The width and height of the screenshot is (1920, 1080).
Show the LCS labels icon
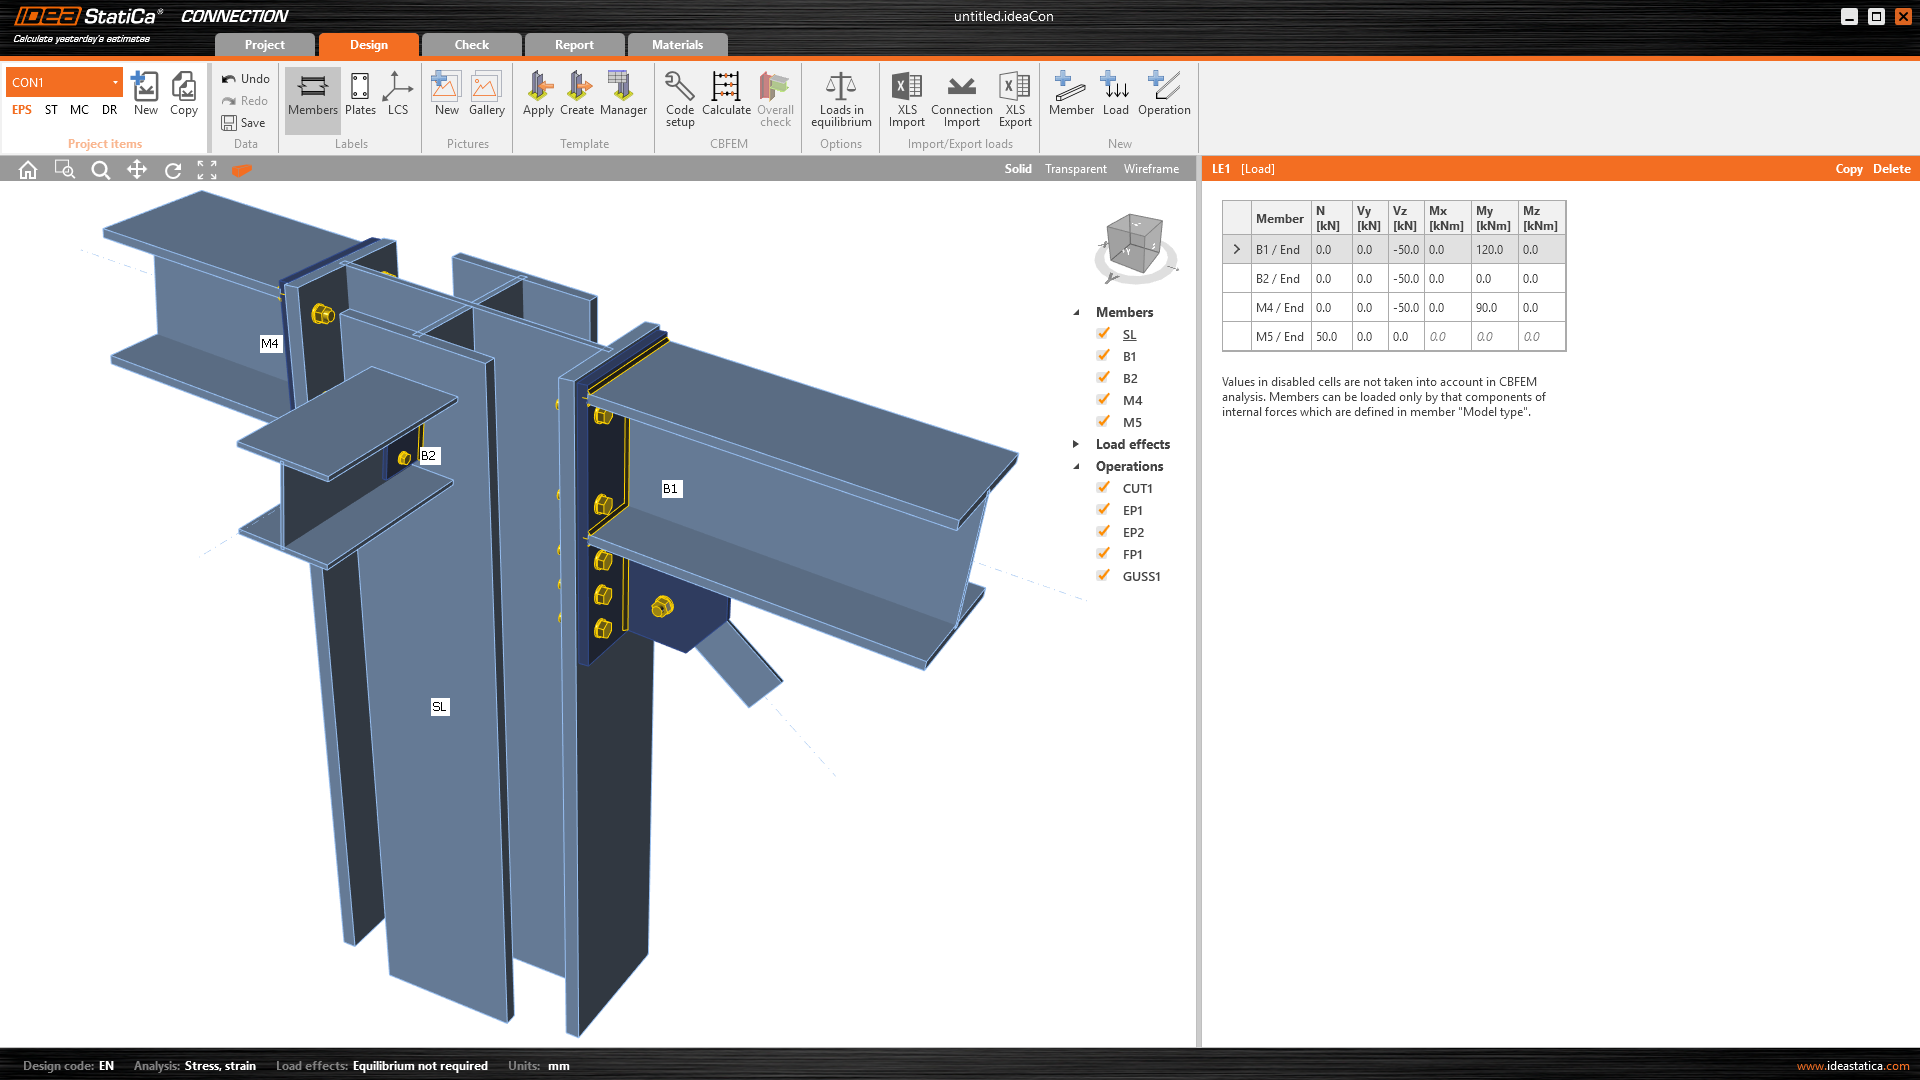[398, 87]
